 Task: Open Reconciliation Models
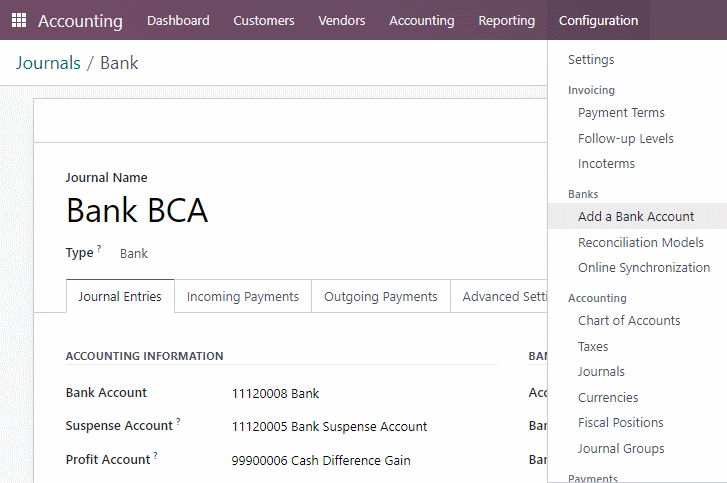pos(640,242)
